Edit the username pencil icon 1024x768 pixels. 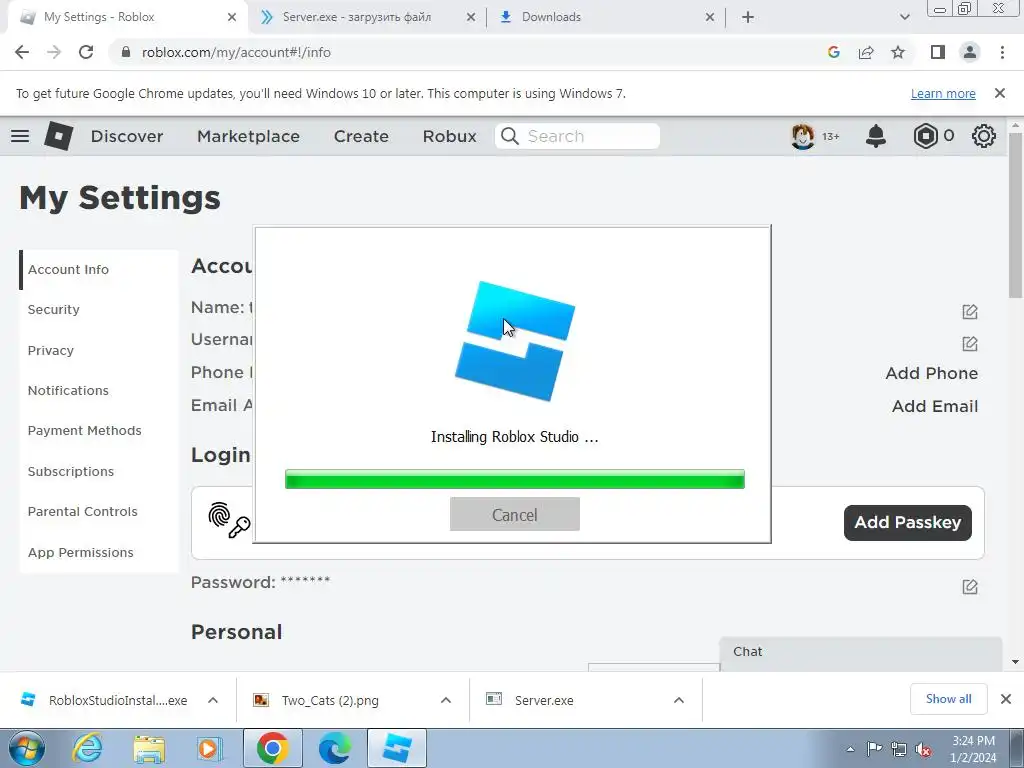(970, 344)
